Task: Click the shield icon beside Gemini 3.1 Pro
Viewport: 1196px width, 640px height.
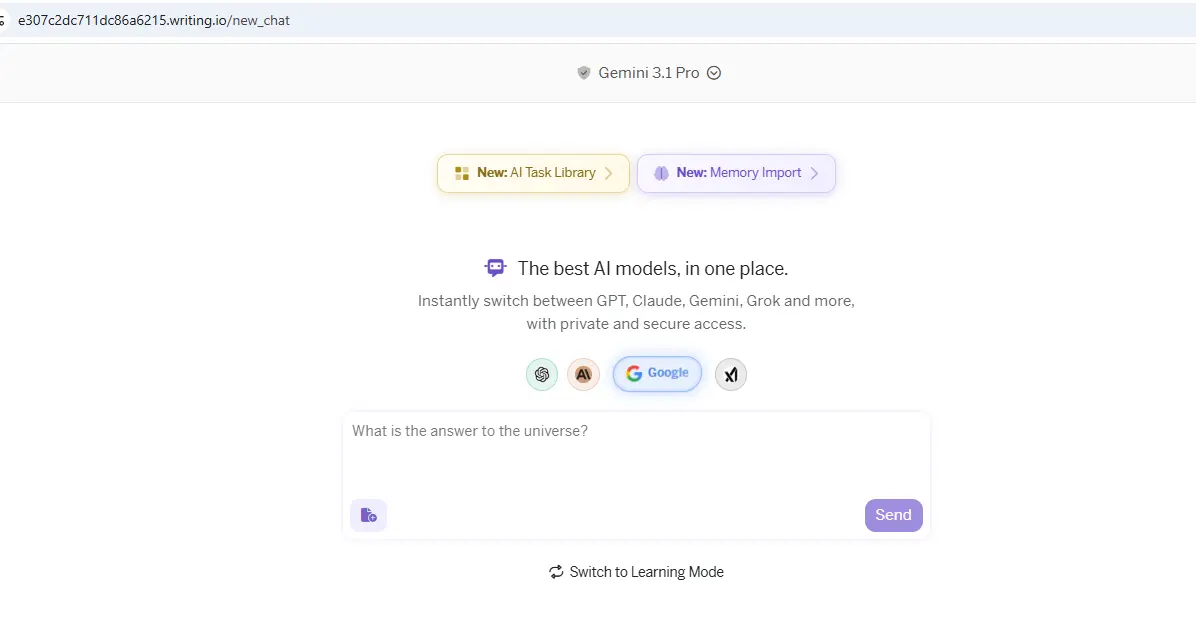Action: tap(584, 73)
